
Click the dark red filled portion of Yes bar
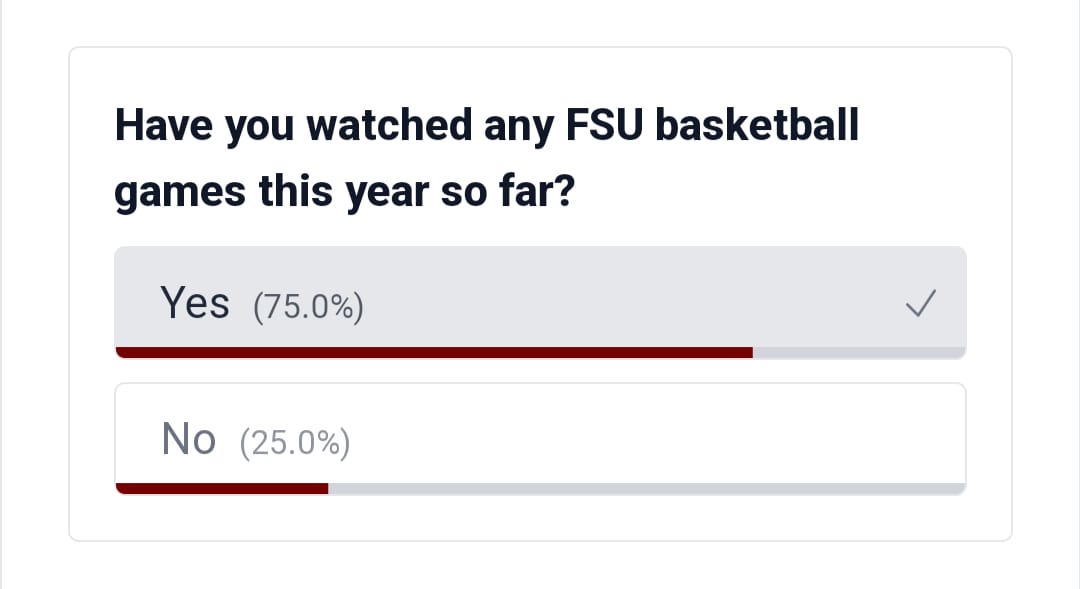[434, 353]
